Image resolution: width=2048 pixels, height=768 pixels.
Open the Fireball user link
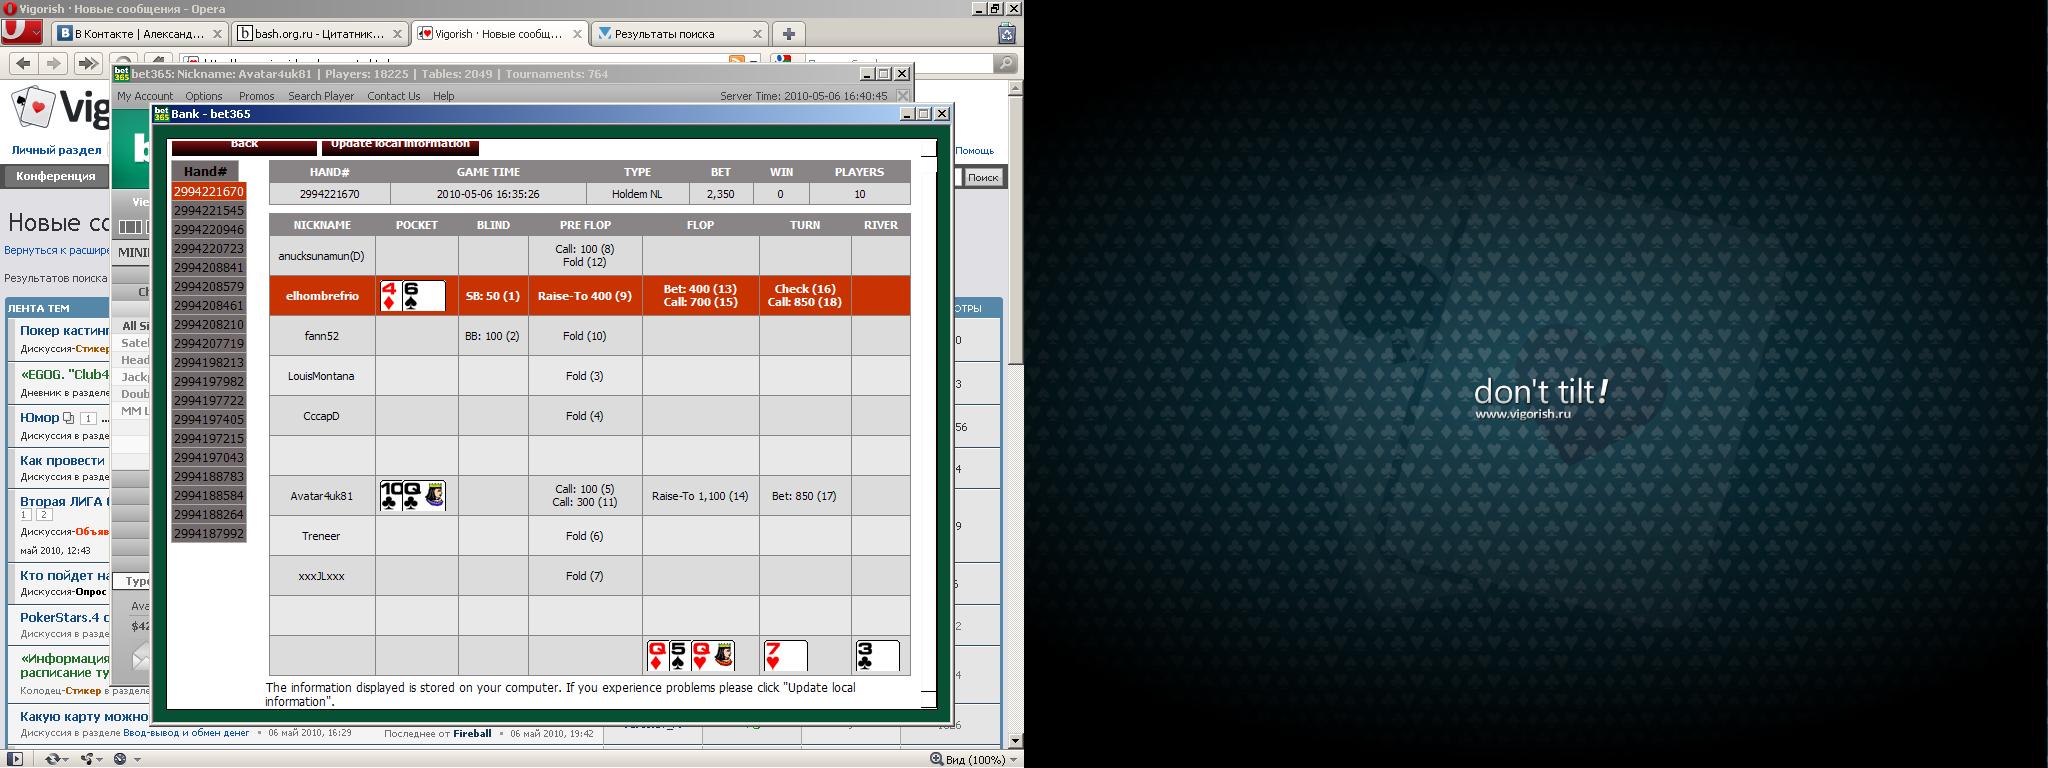point(472,733)
